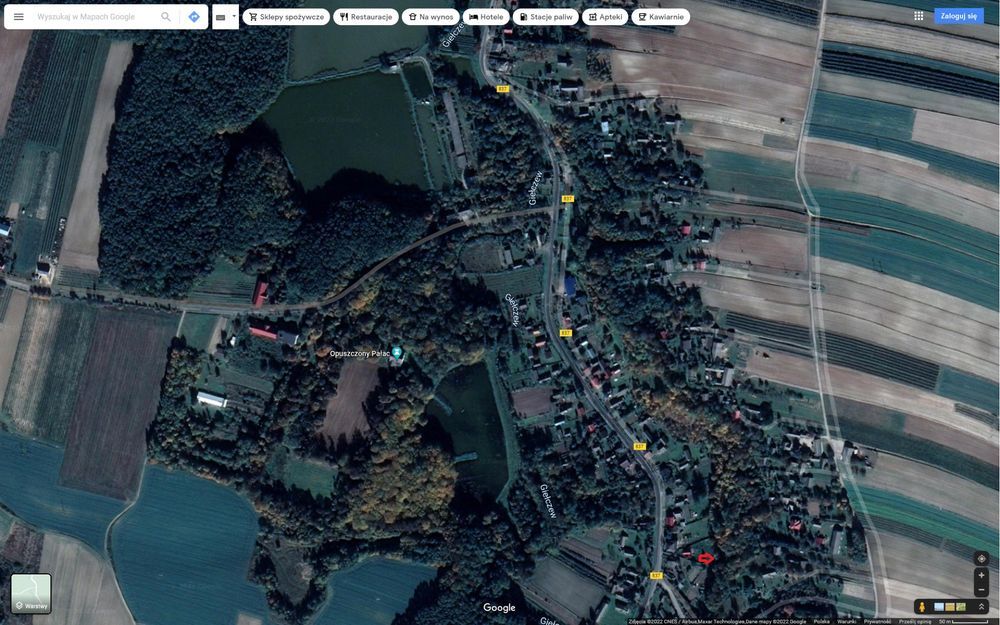Open the 'Warstwy' layers thumbnail
This screenshot has width=1000, height=625.
[x=31, y=593]
